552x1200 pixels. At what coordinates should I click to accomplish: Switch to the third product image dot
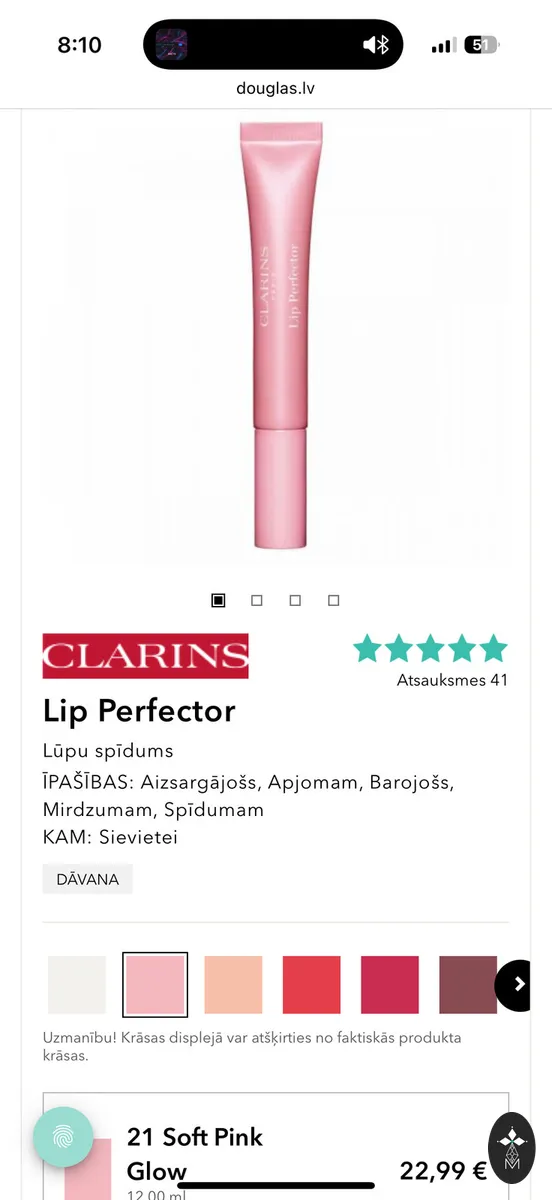(295, 600)
